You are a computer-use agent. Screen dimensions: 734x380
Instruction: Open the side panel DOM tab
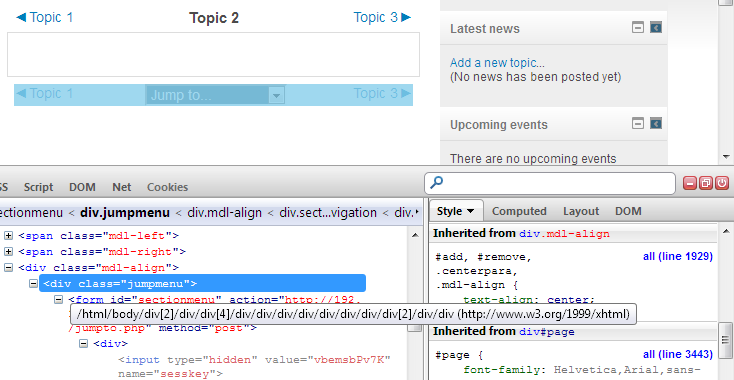pyautogui.click(x=628, y=212)
